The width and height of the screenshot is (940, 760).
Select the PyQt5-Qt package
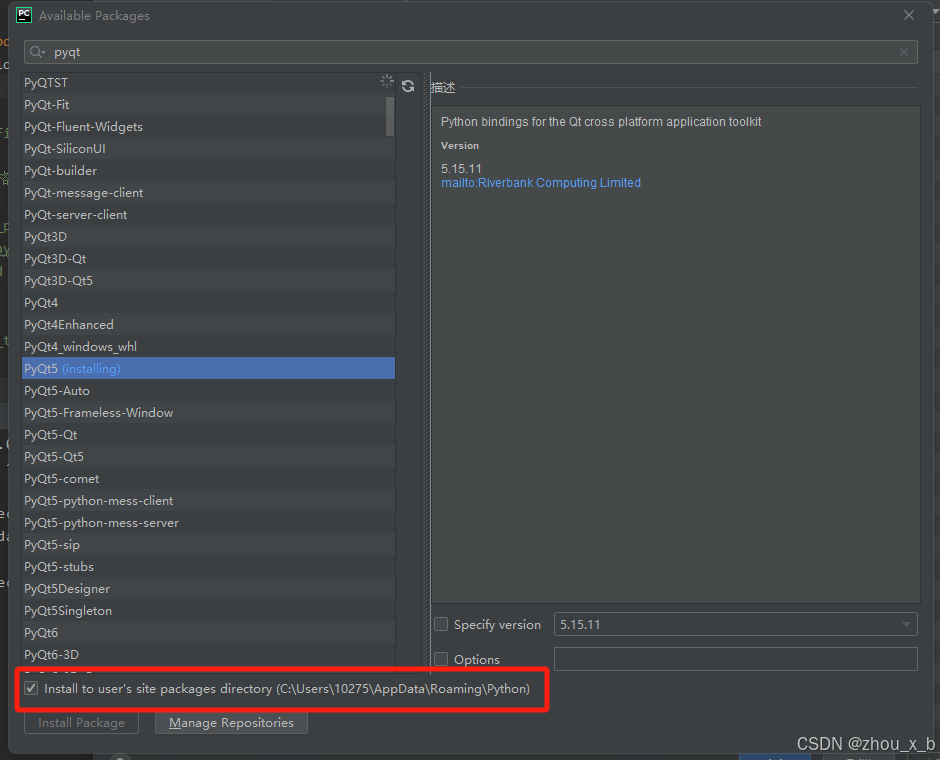click(x=208, y=435)
